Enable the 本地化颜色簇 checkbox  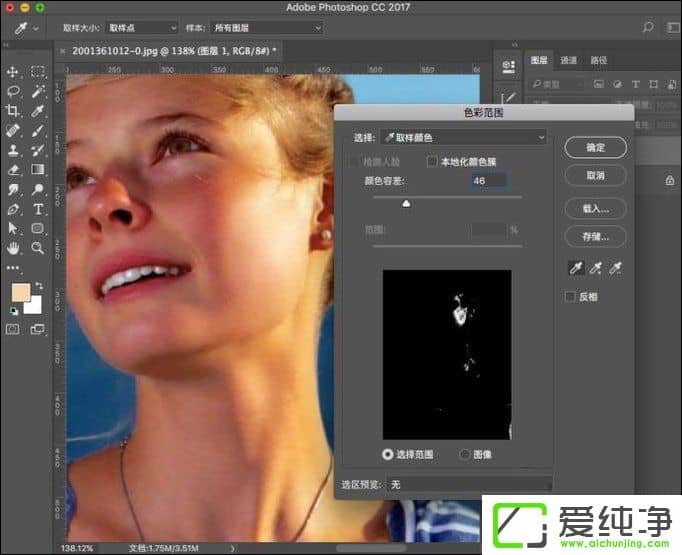pos(433,161)
